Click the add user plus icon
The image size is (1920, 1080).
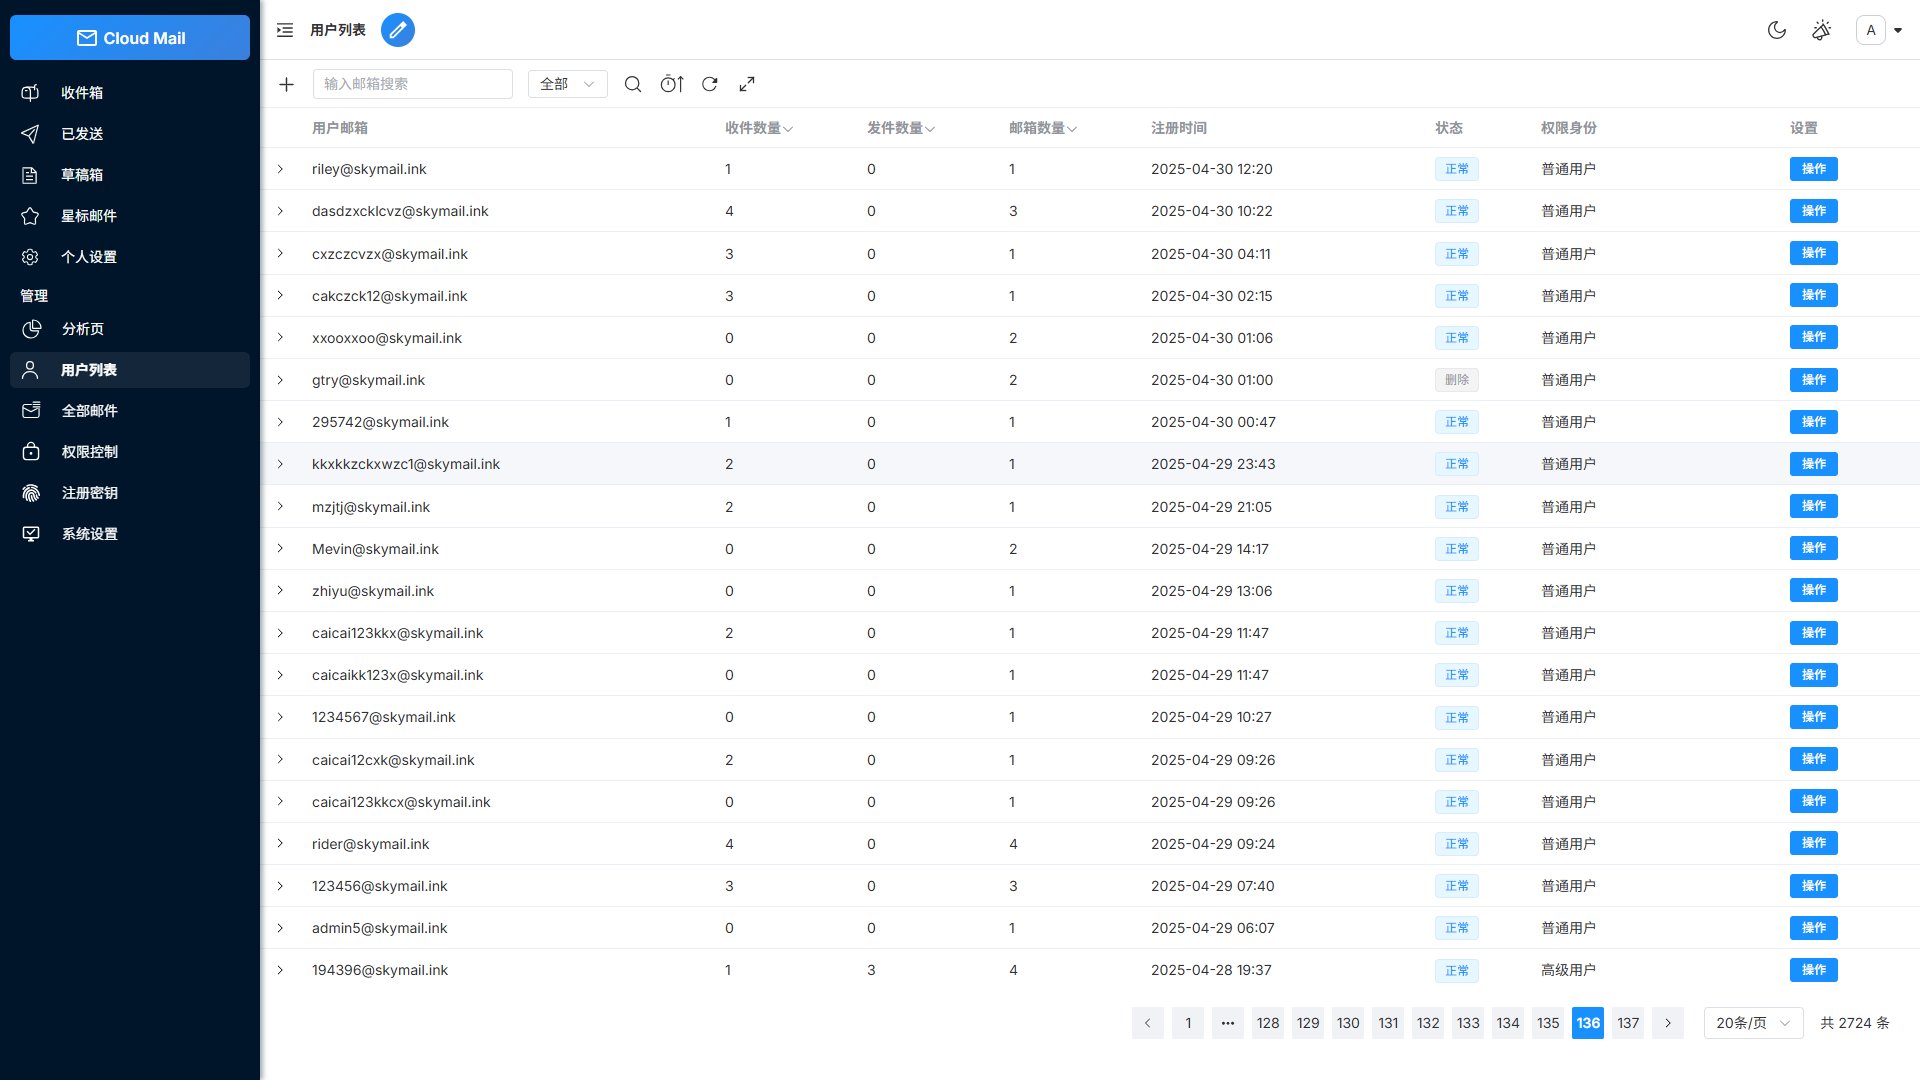tap(286, 84)
